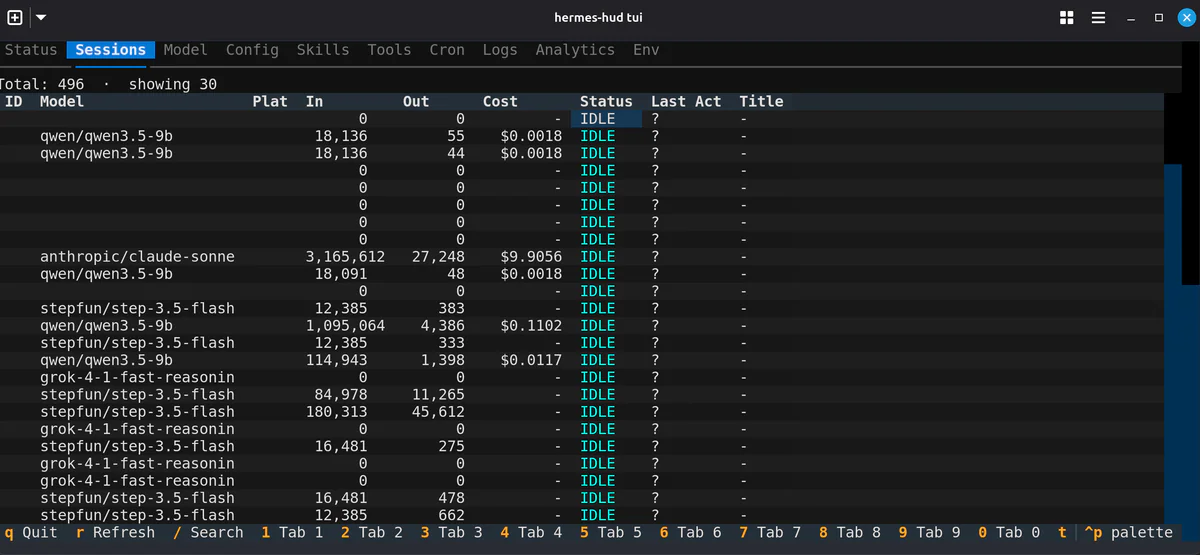The height and width of the screenshot is (555, 1200).
Task: Click the Title column header
Action: click(x=761, y=101)
